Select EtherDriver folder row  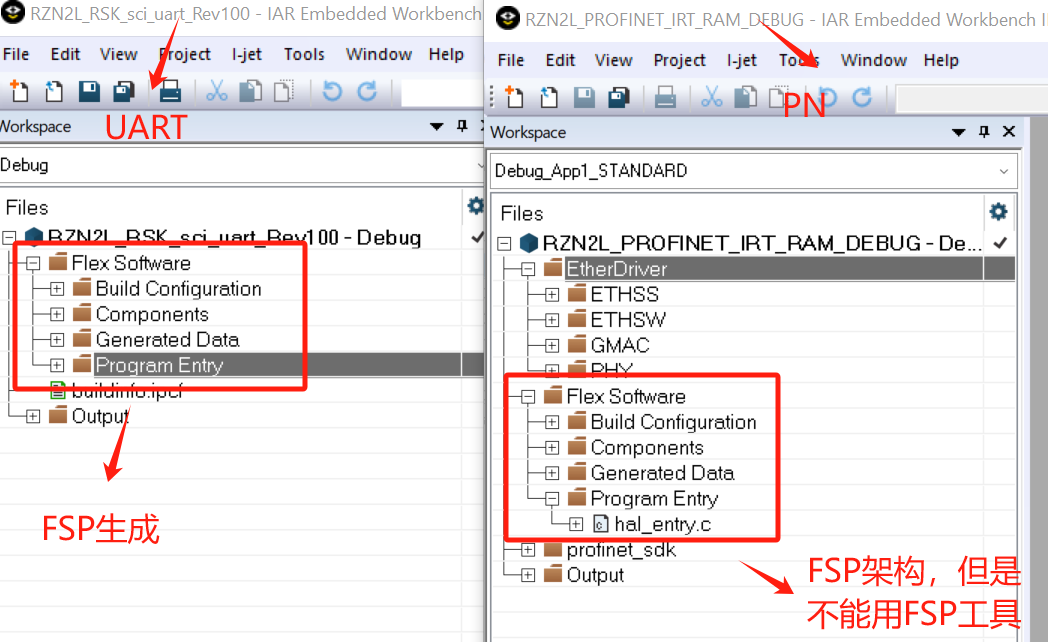click(616, 269)
